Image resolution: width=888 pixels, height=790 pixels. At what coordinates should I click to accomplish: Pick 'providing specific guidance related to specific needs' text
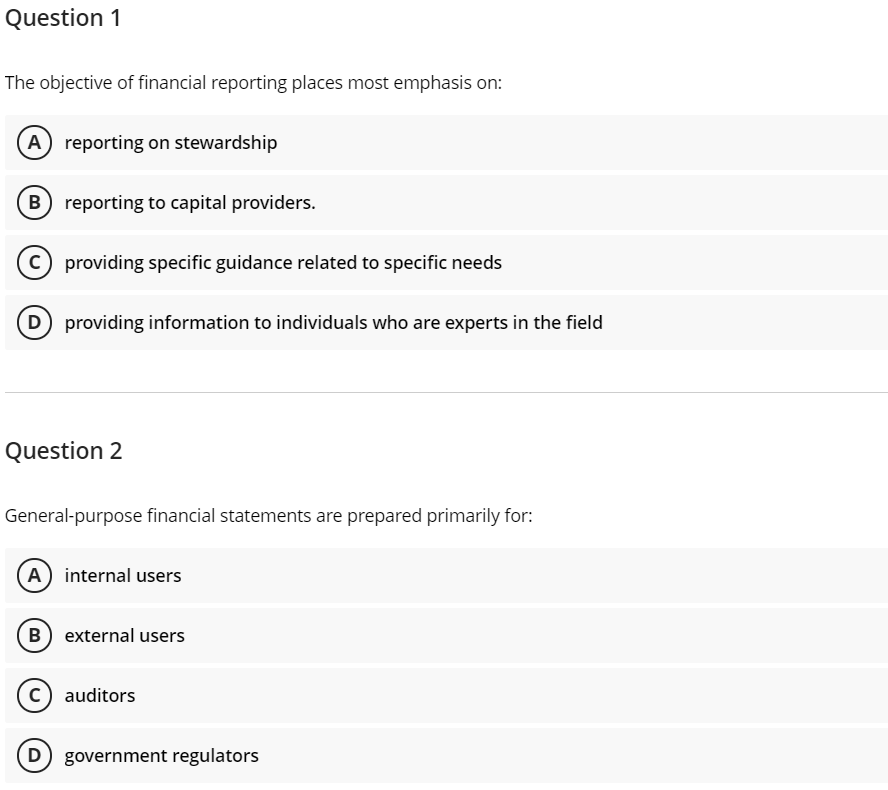pos(283,263)
